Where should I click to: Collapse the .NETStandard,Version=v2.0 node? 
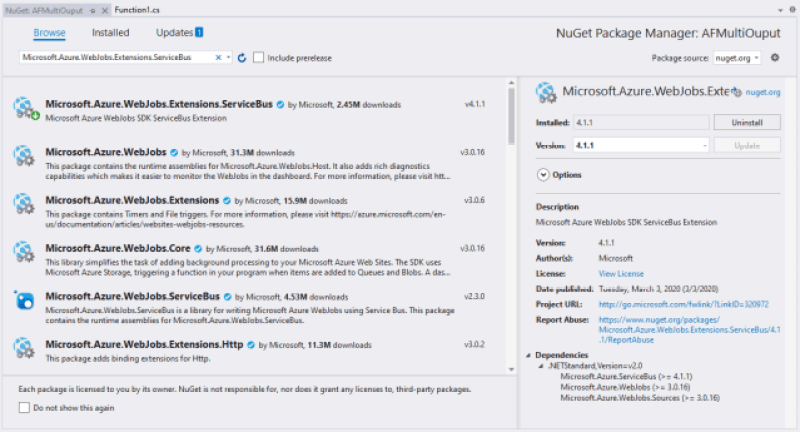[x=541, y=366]
